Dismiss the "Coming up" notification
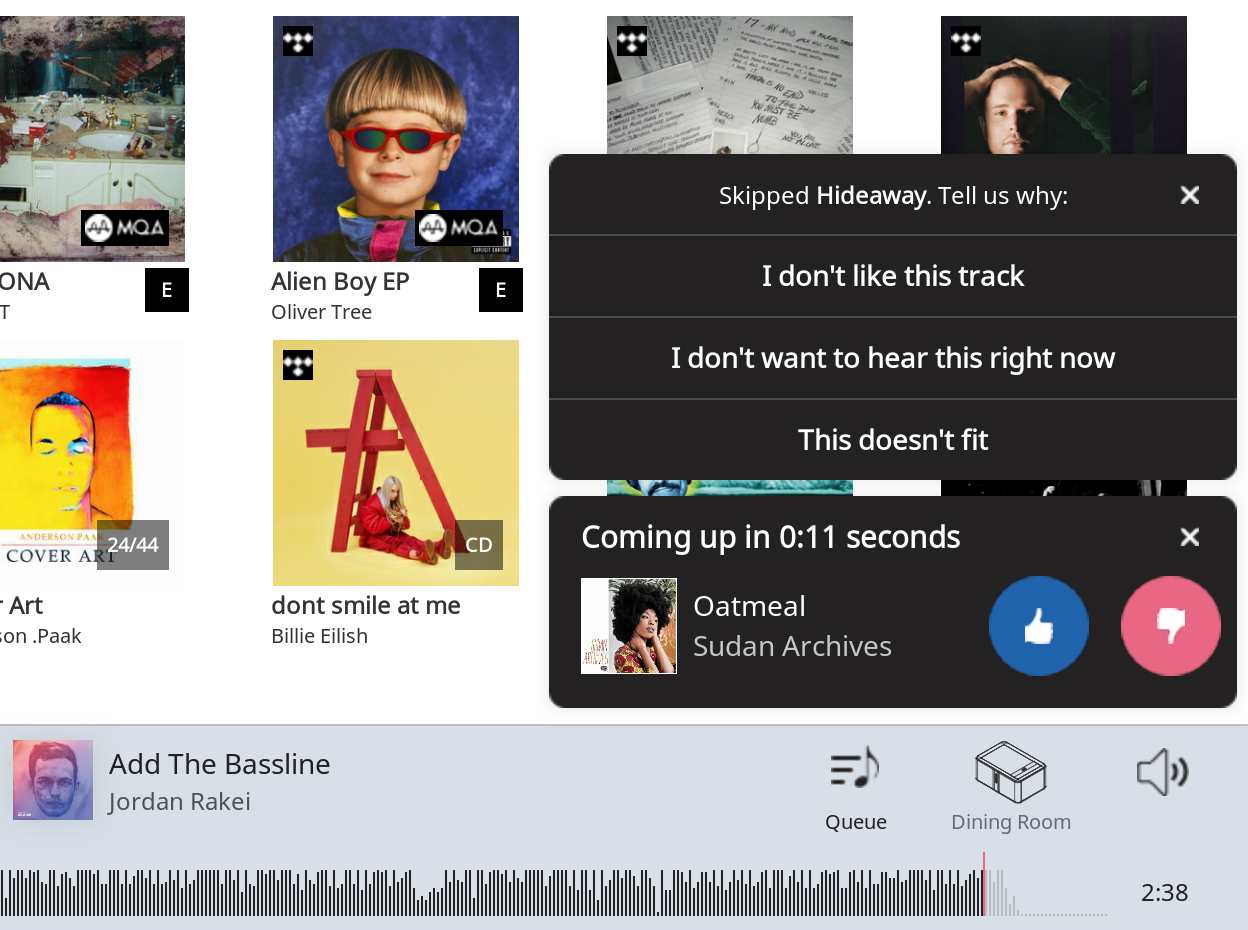The width and height of the screenshot is (1248, 930). click(1190, 537)
